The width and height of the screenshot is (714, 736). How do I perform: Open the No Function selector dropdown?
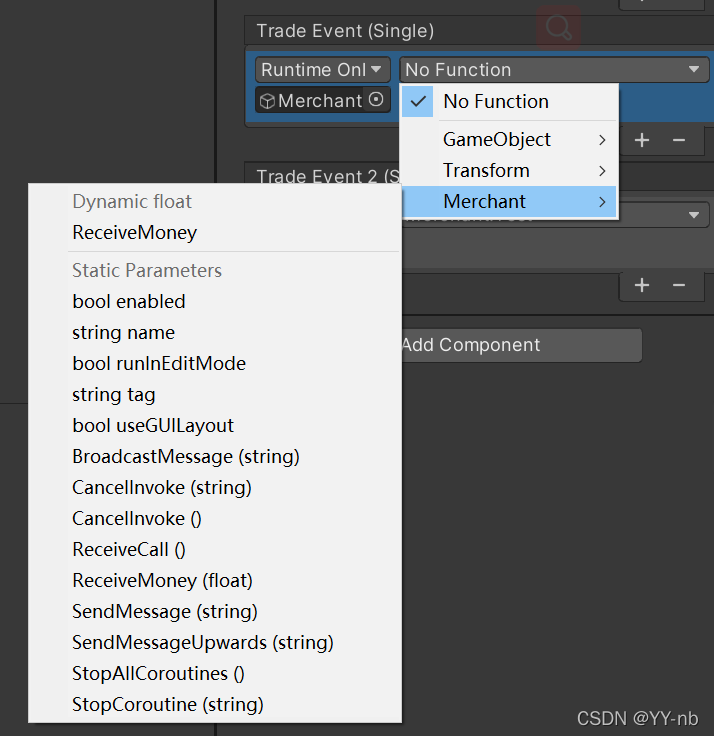coord(554,70)
